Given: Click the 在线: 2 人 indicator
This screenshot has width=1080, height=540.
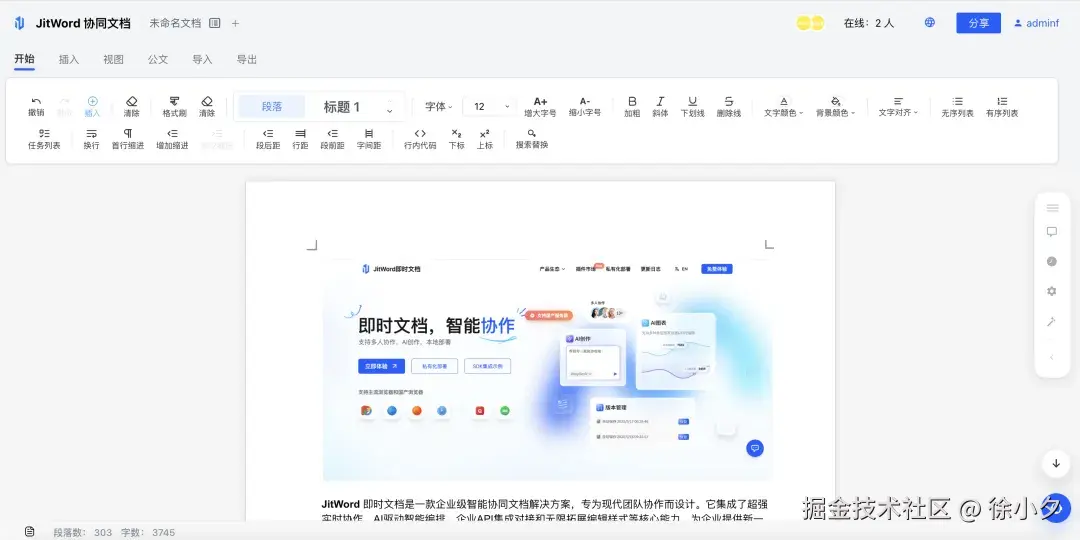Looking at the screenshot, I should pyautogui.click(x=869, y=23).
